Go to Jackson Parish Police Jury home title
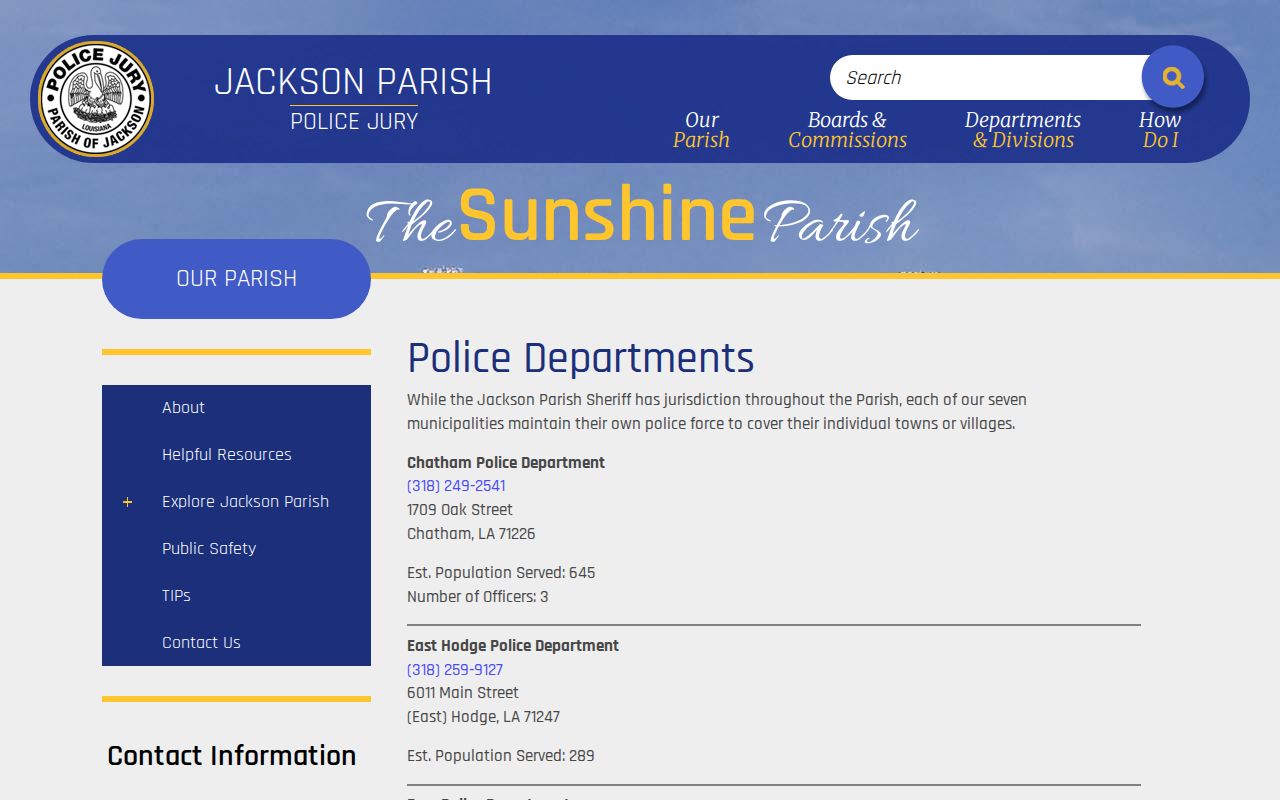The width and height of the screenshot is (1280, 800). click(353, 98)
